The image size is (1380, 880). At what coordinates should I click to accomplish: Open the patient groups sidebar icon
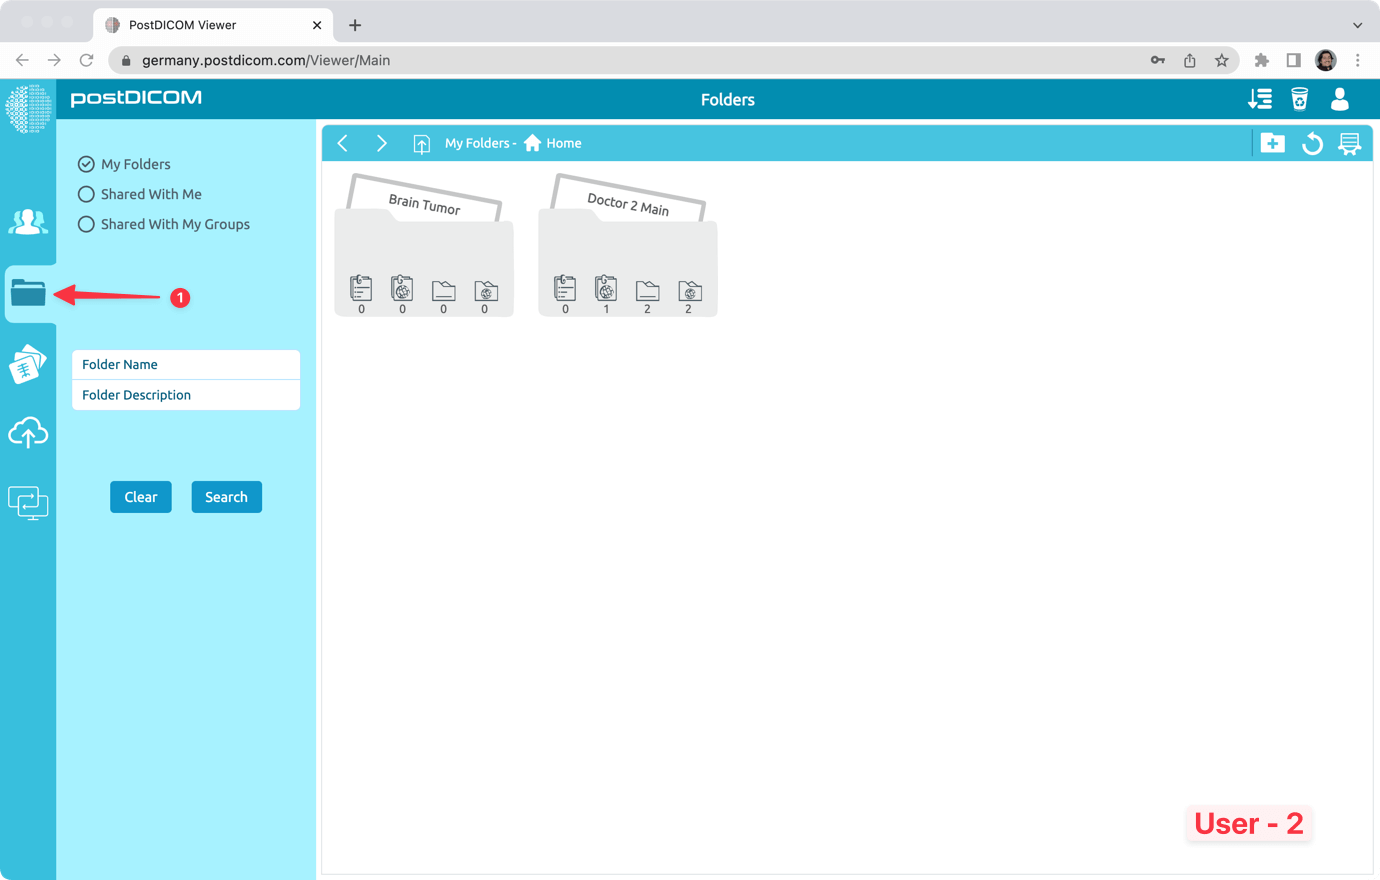[x=28, y=222]
